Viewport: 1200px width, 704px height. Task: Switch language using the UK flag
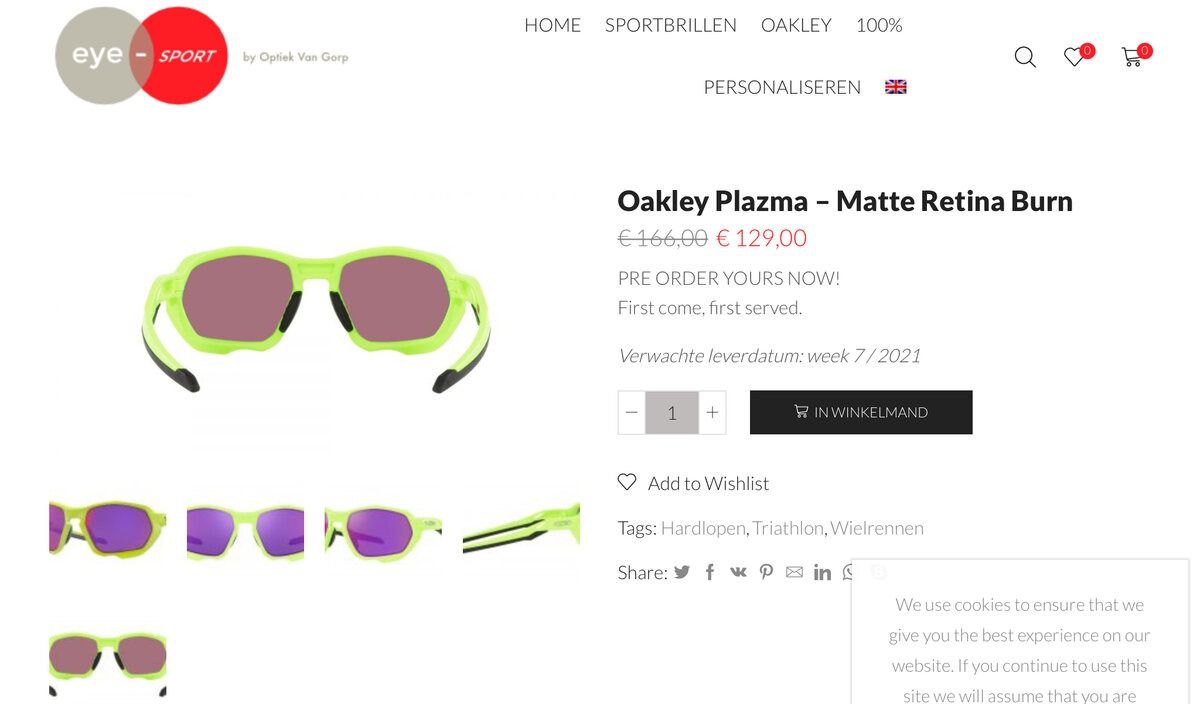pyautogui.click(x=896, y=87)
